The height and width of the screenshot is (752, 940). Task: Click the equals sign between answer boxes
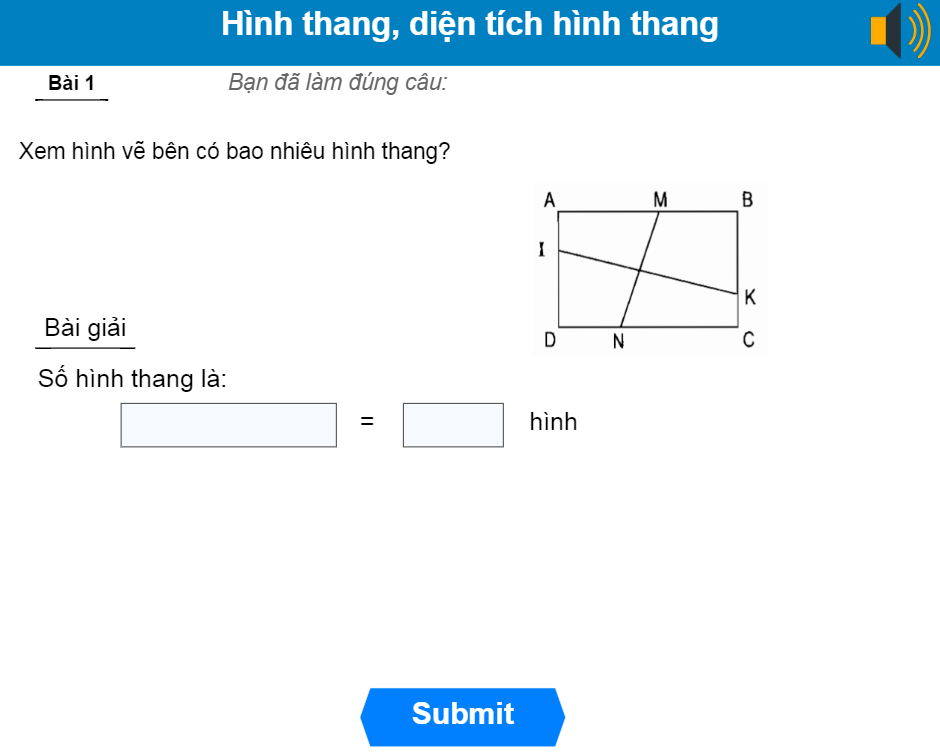(x=367, y=423)
